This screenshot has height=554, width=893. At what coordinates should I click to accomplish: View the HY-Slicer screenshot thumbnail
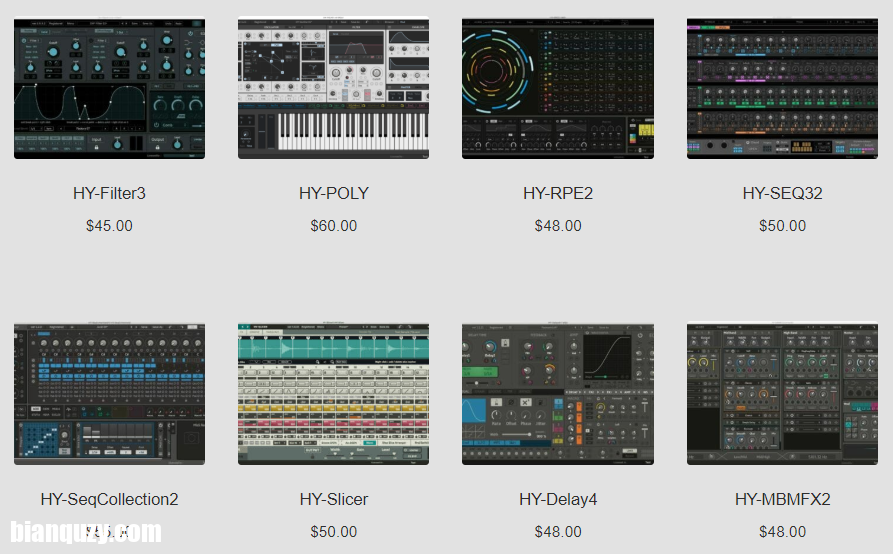point(333,394)
